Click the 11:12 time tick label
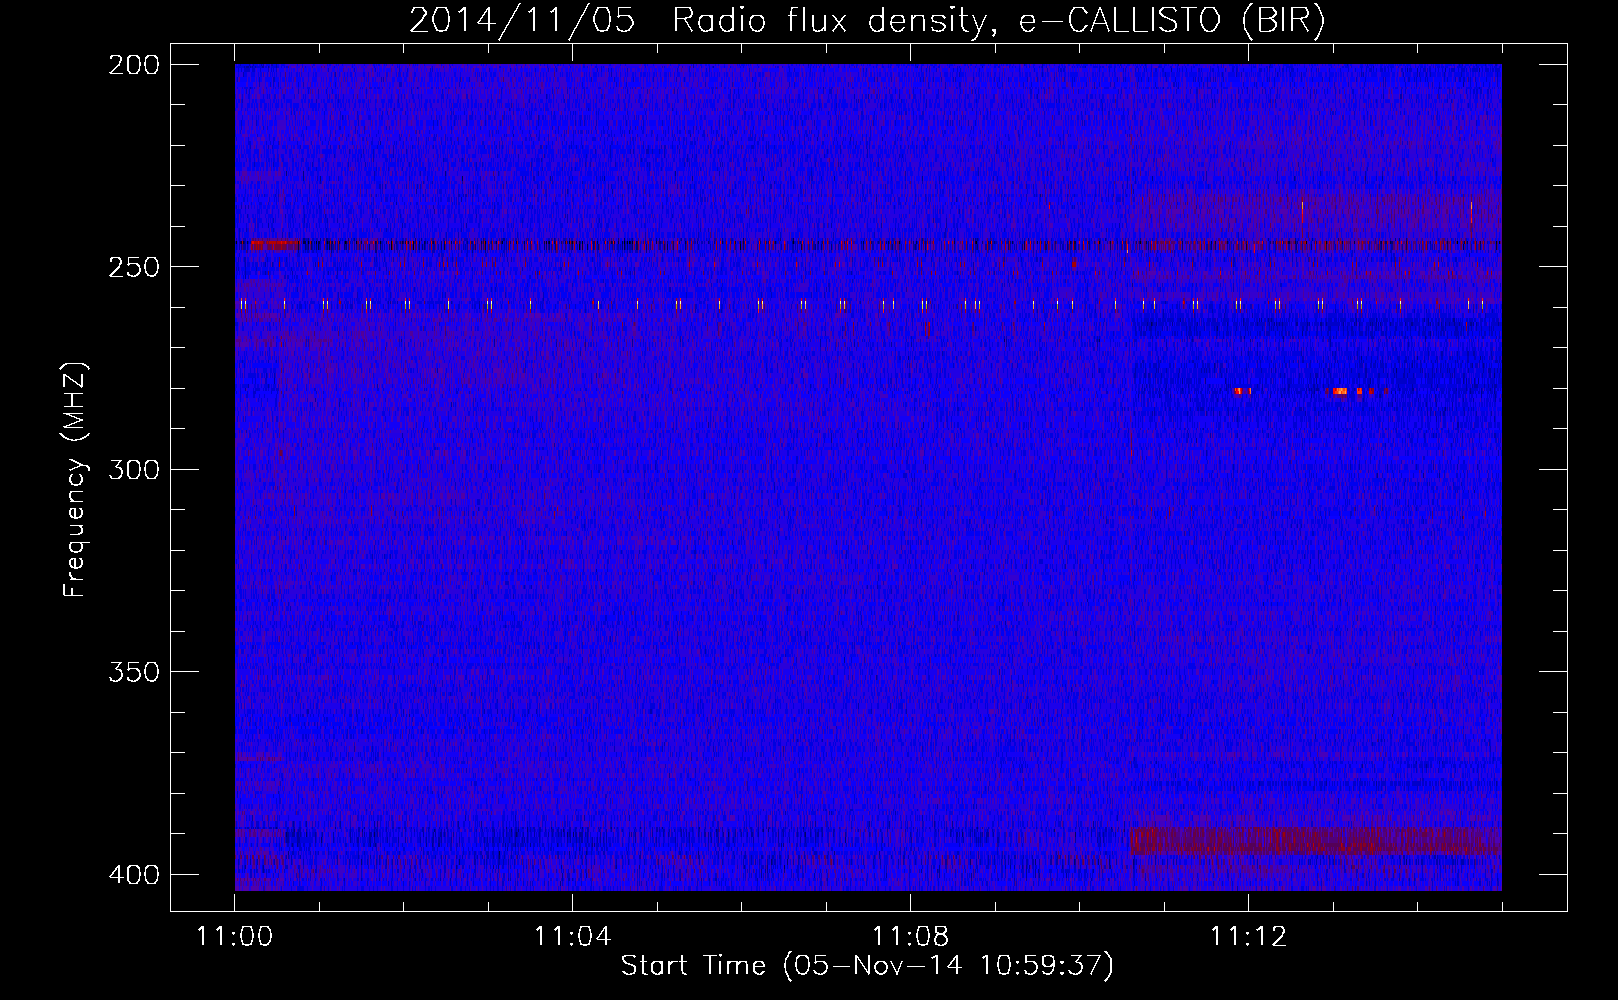1618x1000 pixels. (1248, 937)
